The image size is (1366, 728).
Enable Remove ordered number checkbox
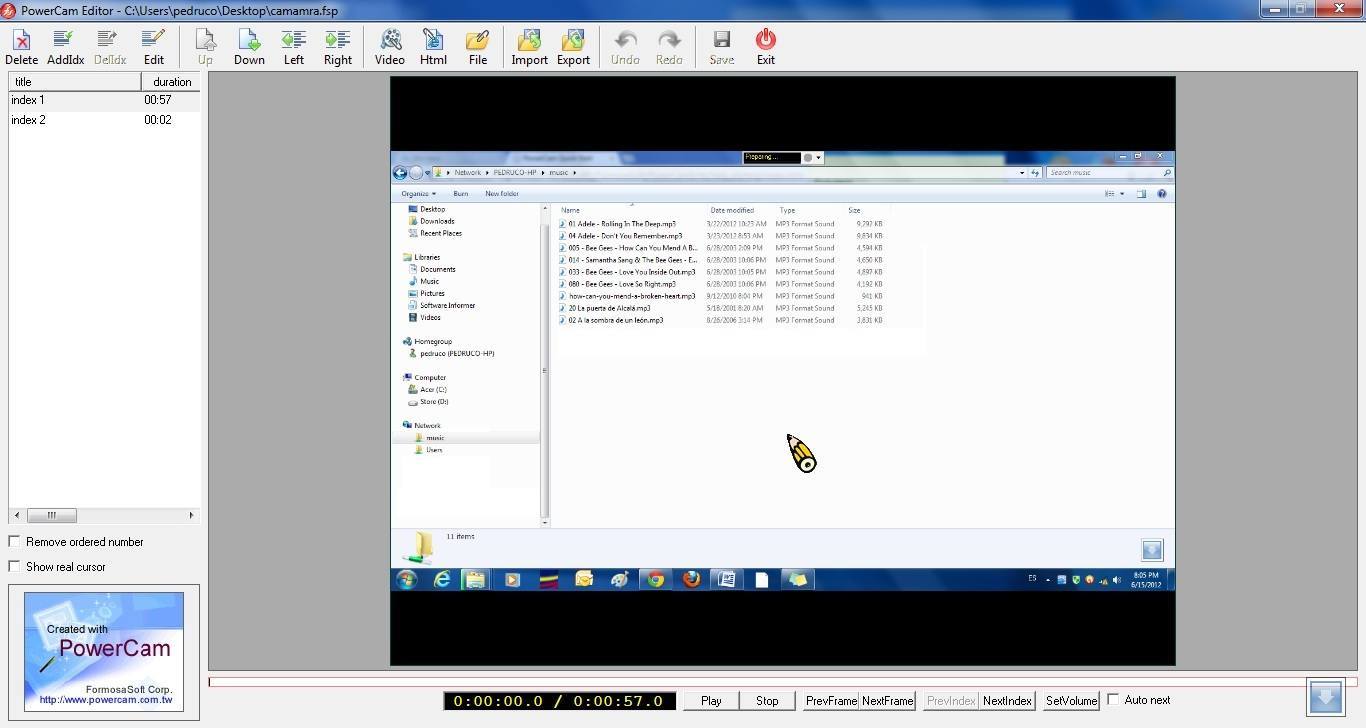[15, 541]
